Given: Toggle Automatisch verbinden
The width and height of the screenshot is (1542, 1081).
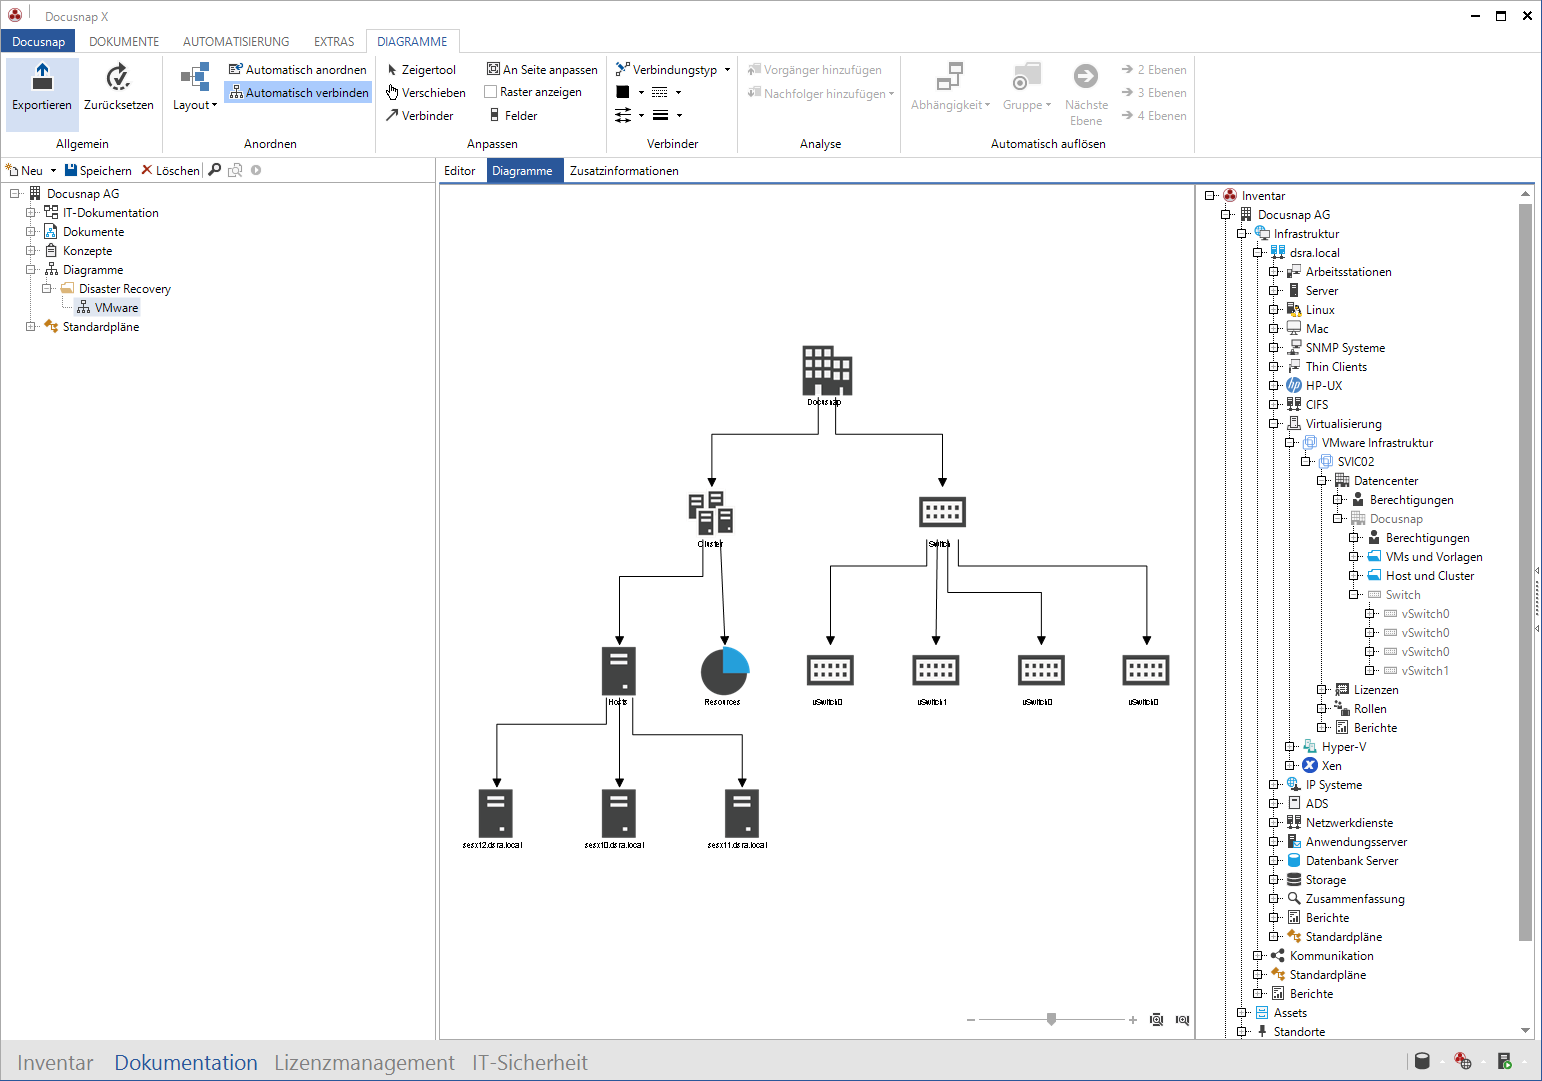Looking at the screenshot, I should (x=298, y=93).
